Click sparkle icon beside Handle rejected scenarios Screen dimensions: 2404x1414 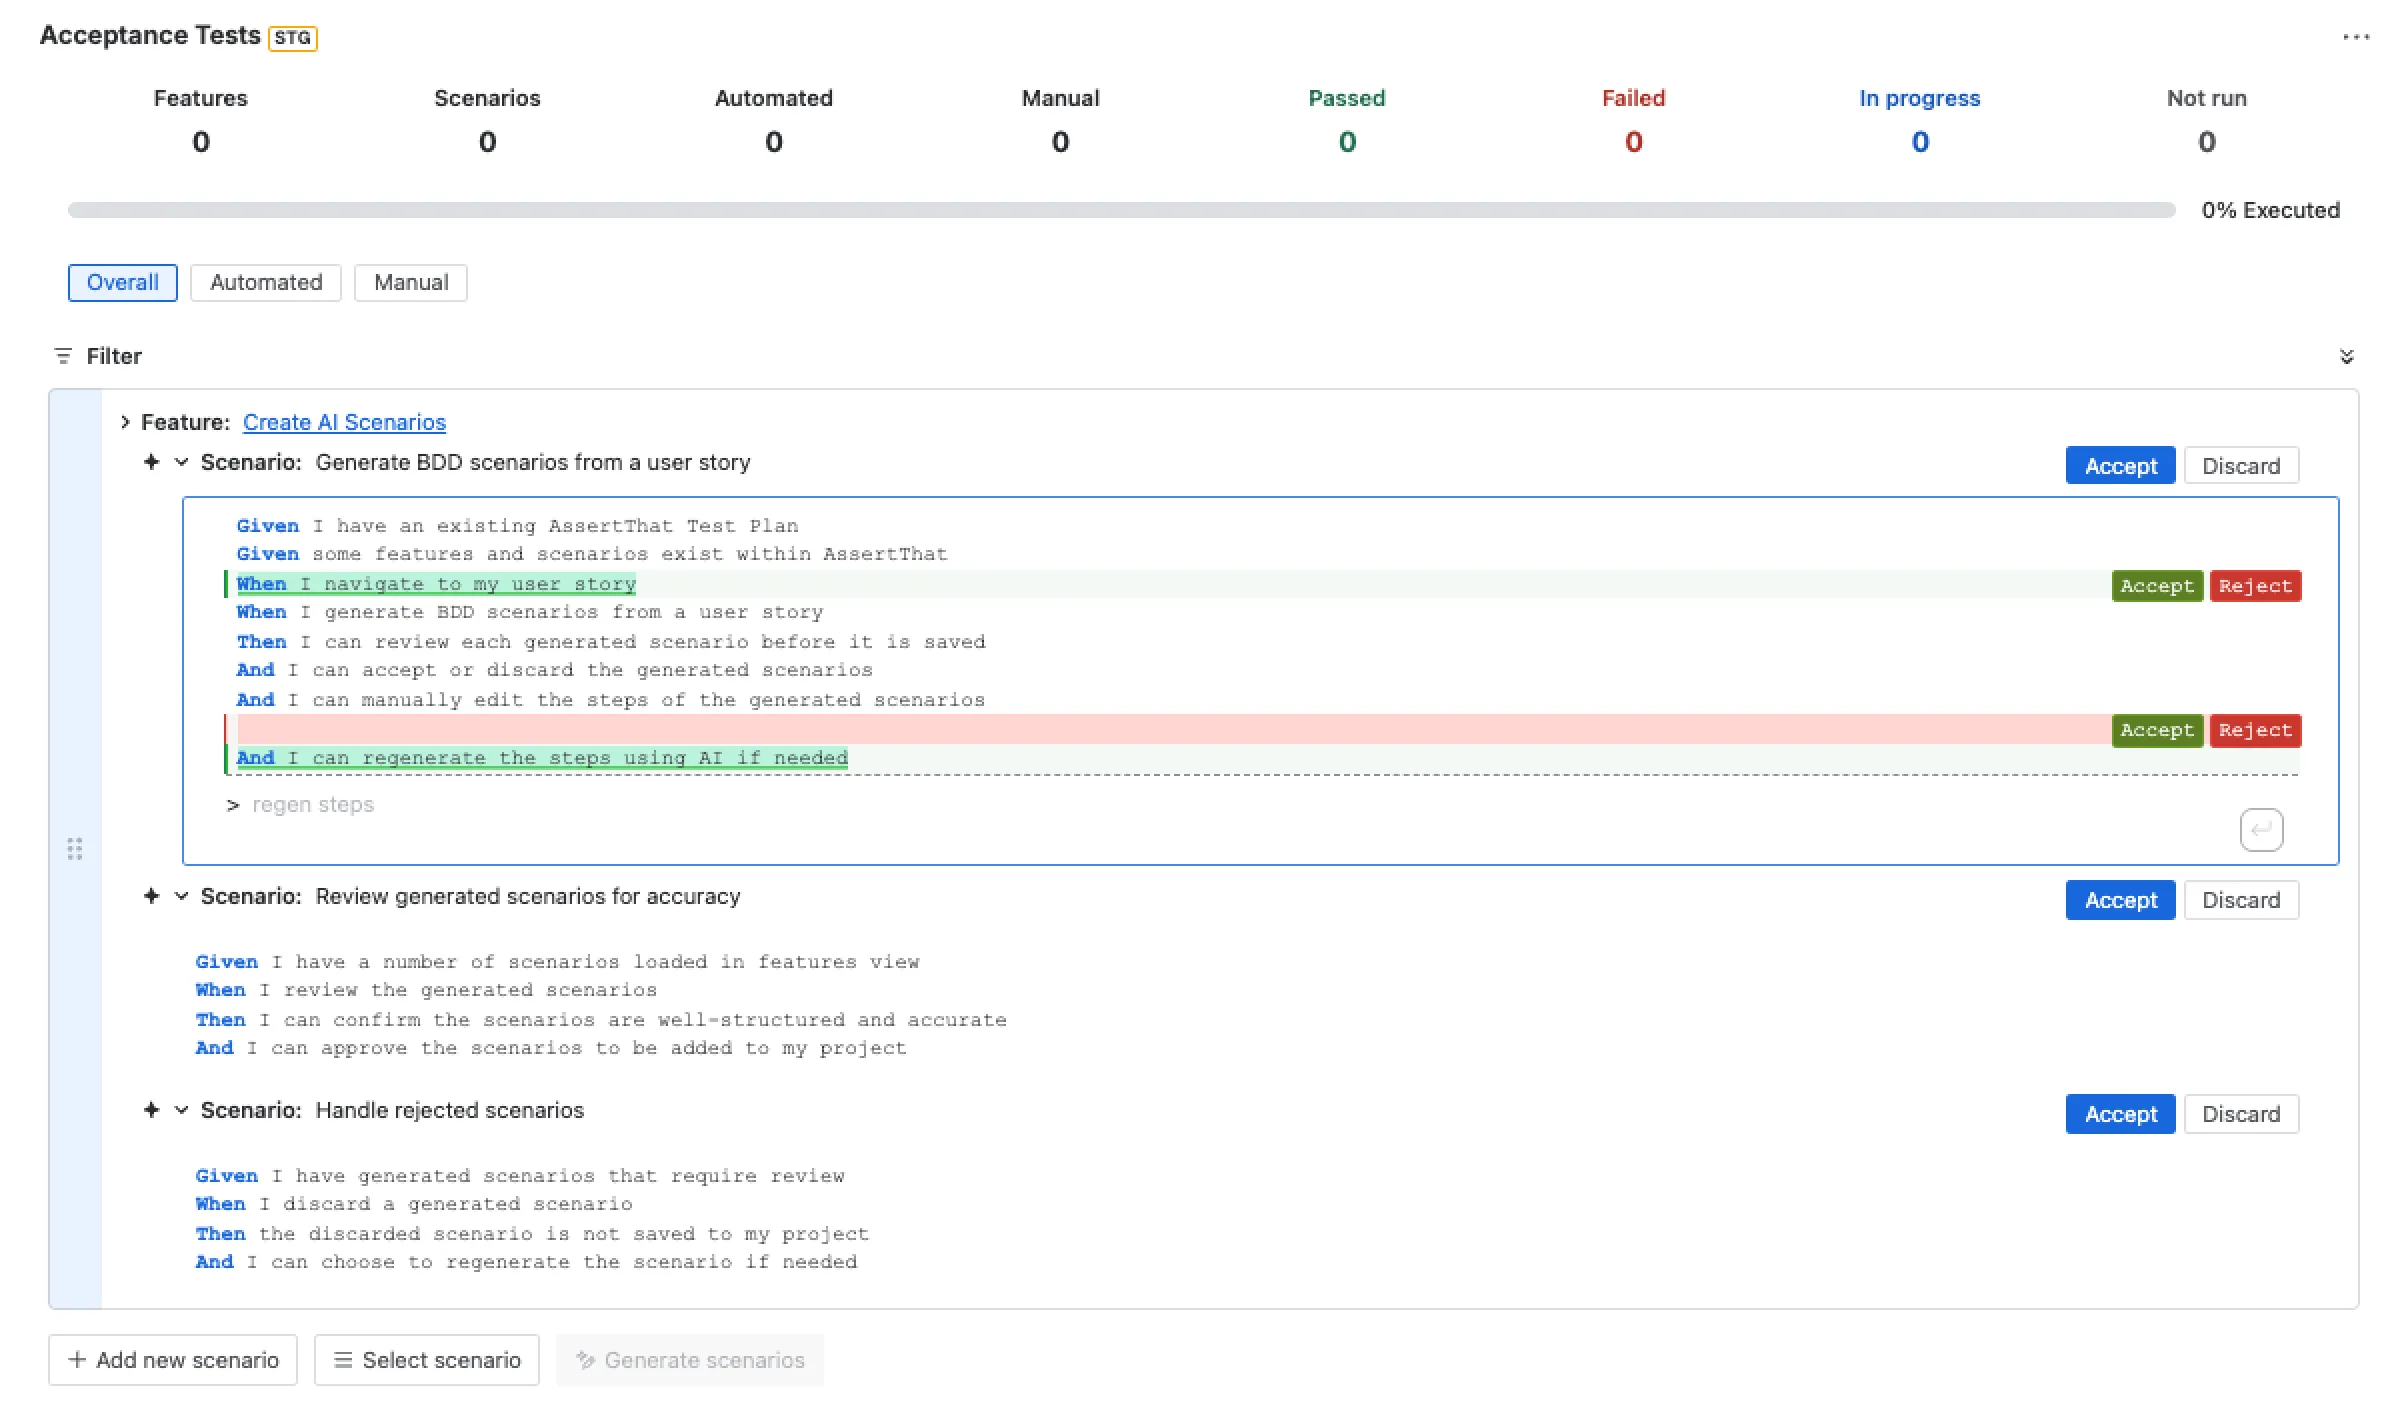[151, 1110]
